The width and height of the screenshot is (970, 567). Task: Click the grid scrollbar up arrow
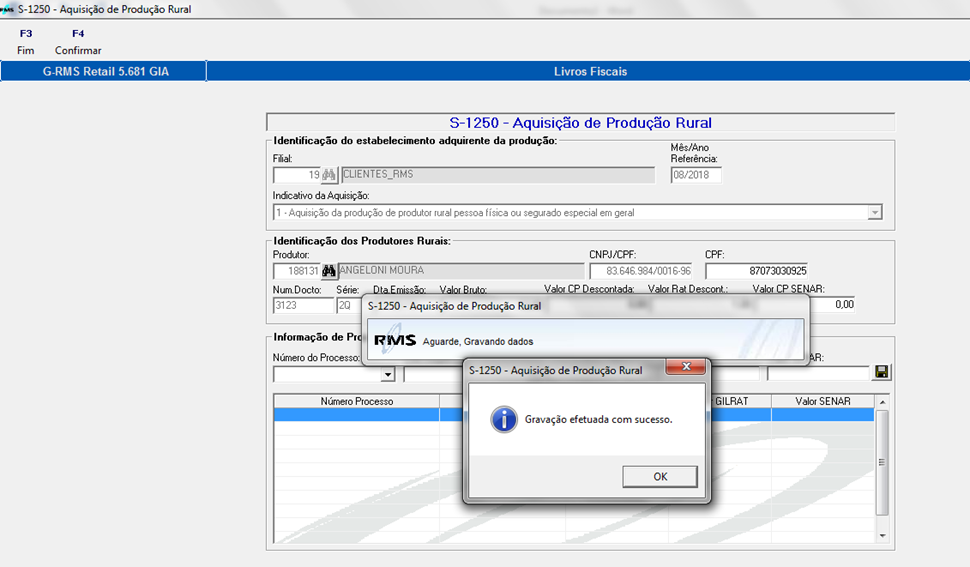[883, 402]
